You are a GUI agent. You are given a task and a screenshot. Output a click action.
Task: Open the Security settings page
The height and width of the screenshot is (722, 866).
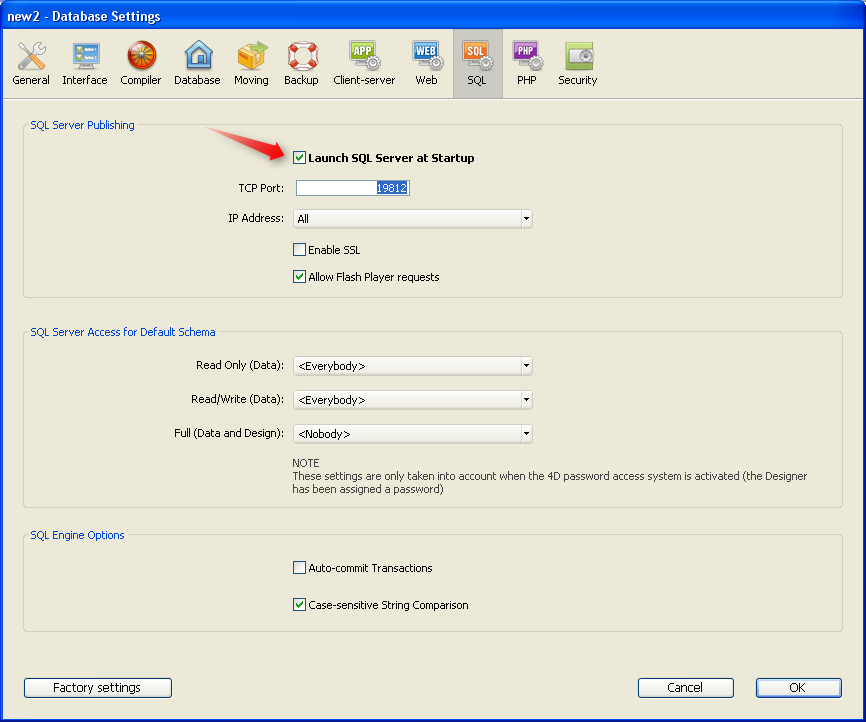coord(578,64)
